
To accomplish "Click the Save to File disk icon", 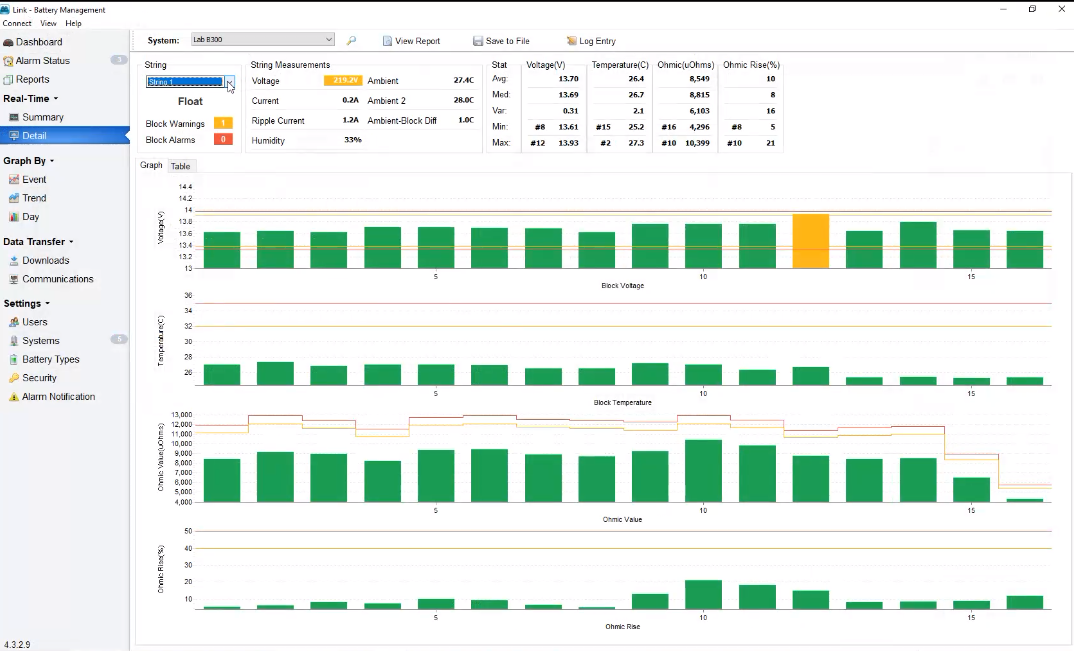I will (477, 41).
